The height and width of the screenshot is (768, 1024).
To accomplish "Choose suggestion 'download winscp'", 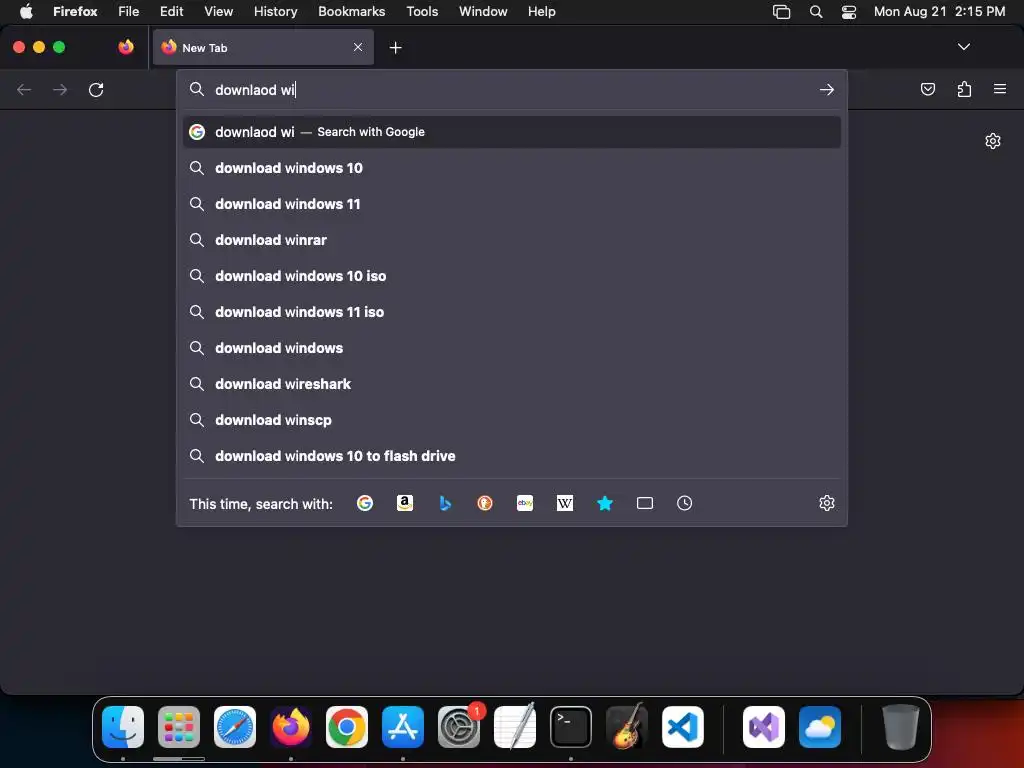I will point(511,419).
